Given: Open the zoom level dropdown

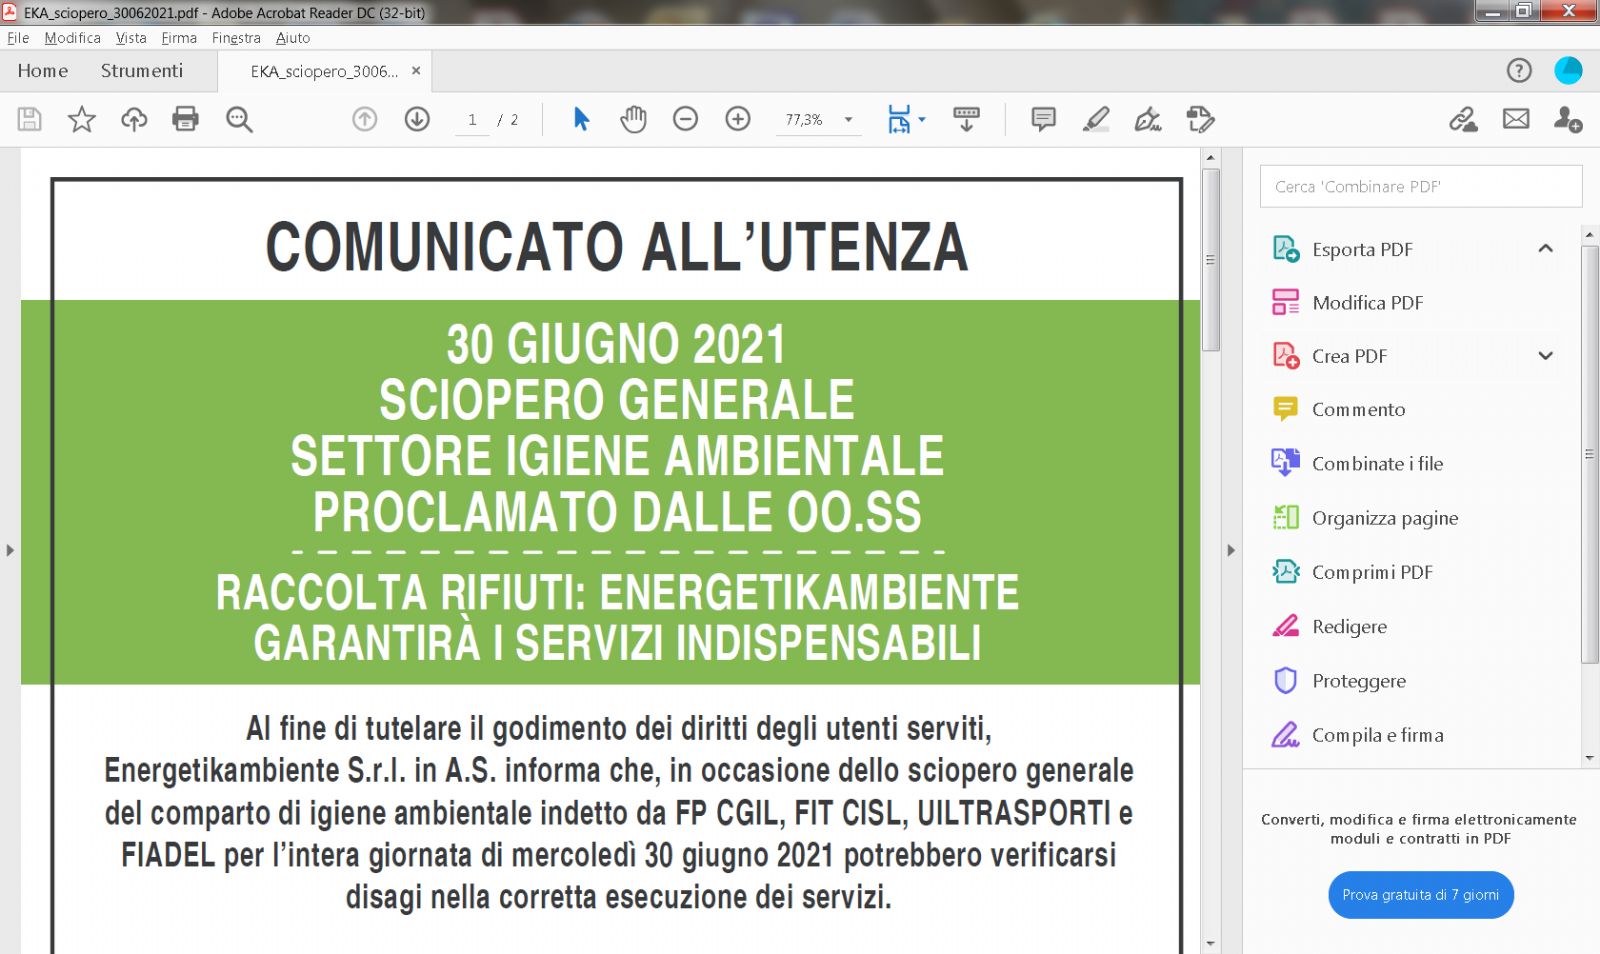Looking at the screenshot, I should pos(848,119).
